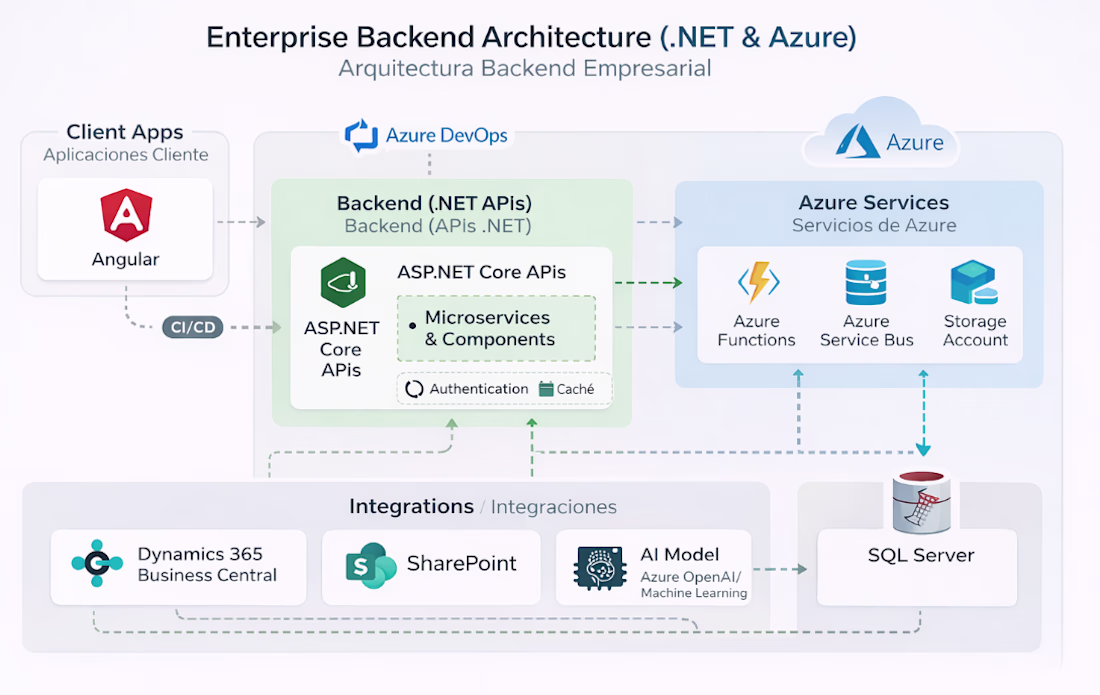Image resolution: width=1100 pixels, height=695 pixels.
Task: Click the Azure Functions lightning icon
Action: tap(758, 282)
